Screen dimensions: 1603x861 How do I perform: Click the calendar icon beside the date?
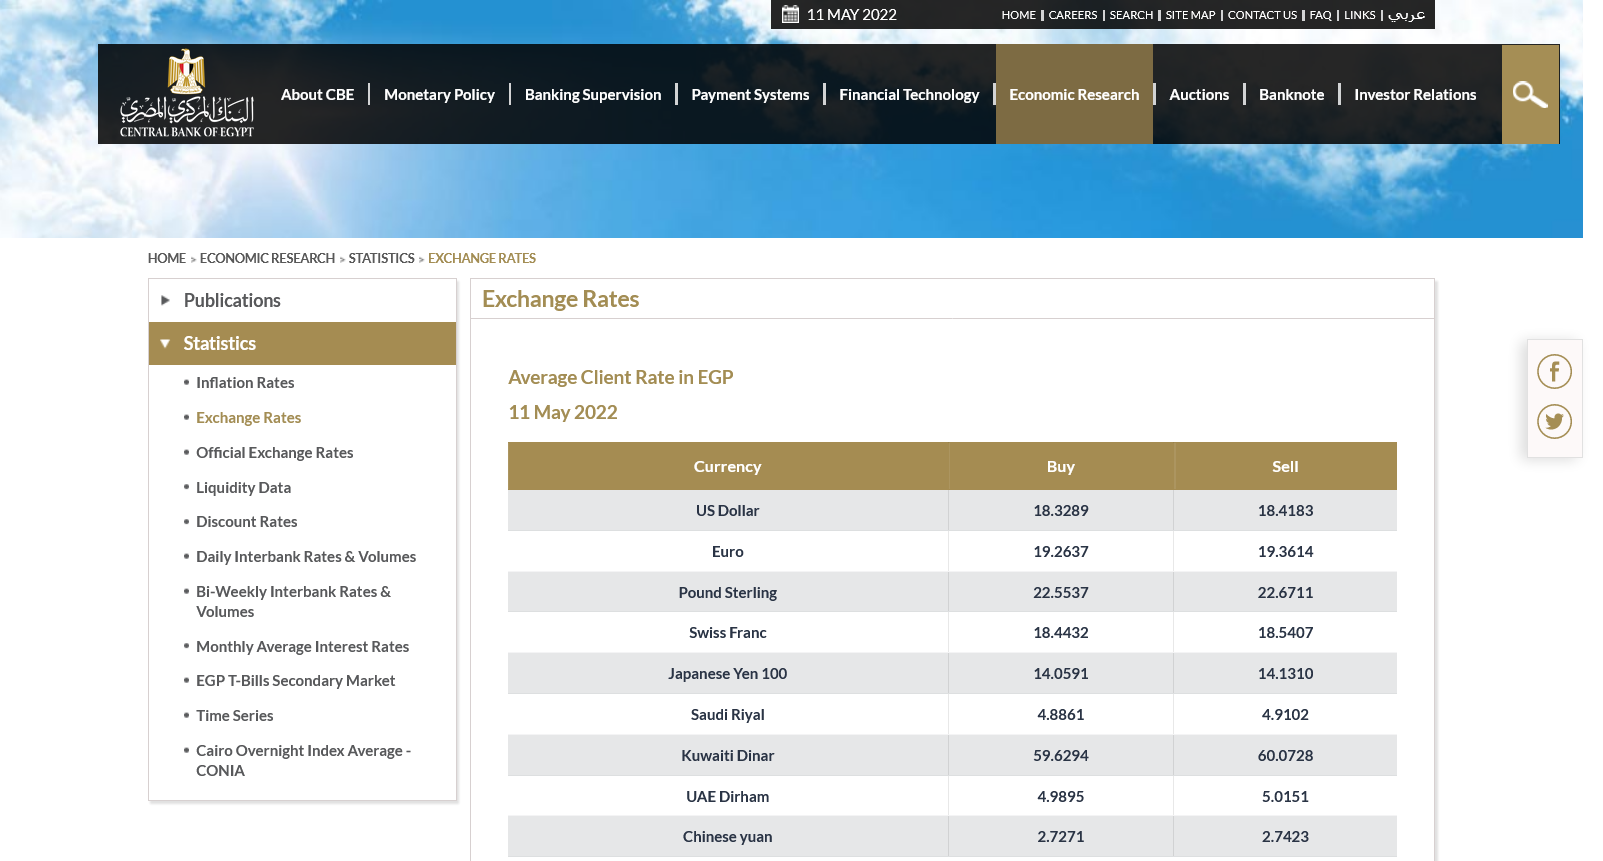click(x=790, y=15)
